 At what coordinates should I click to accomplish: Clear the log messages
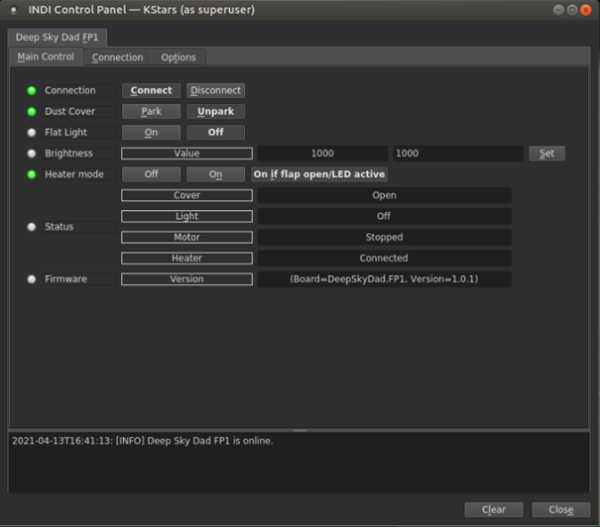click(x=493, y=509)
